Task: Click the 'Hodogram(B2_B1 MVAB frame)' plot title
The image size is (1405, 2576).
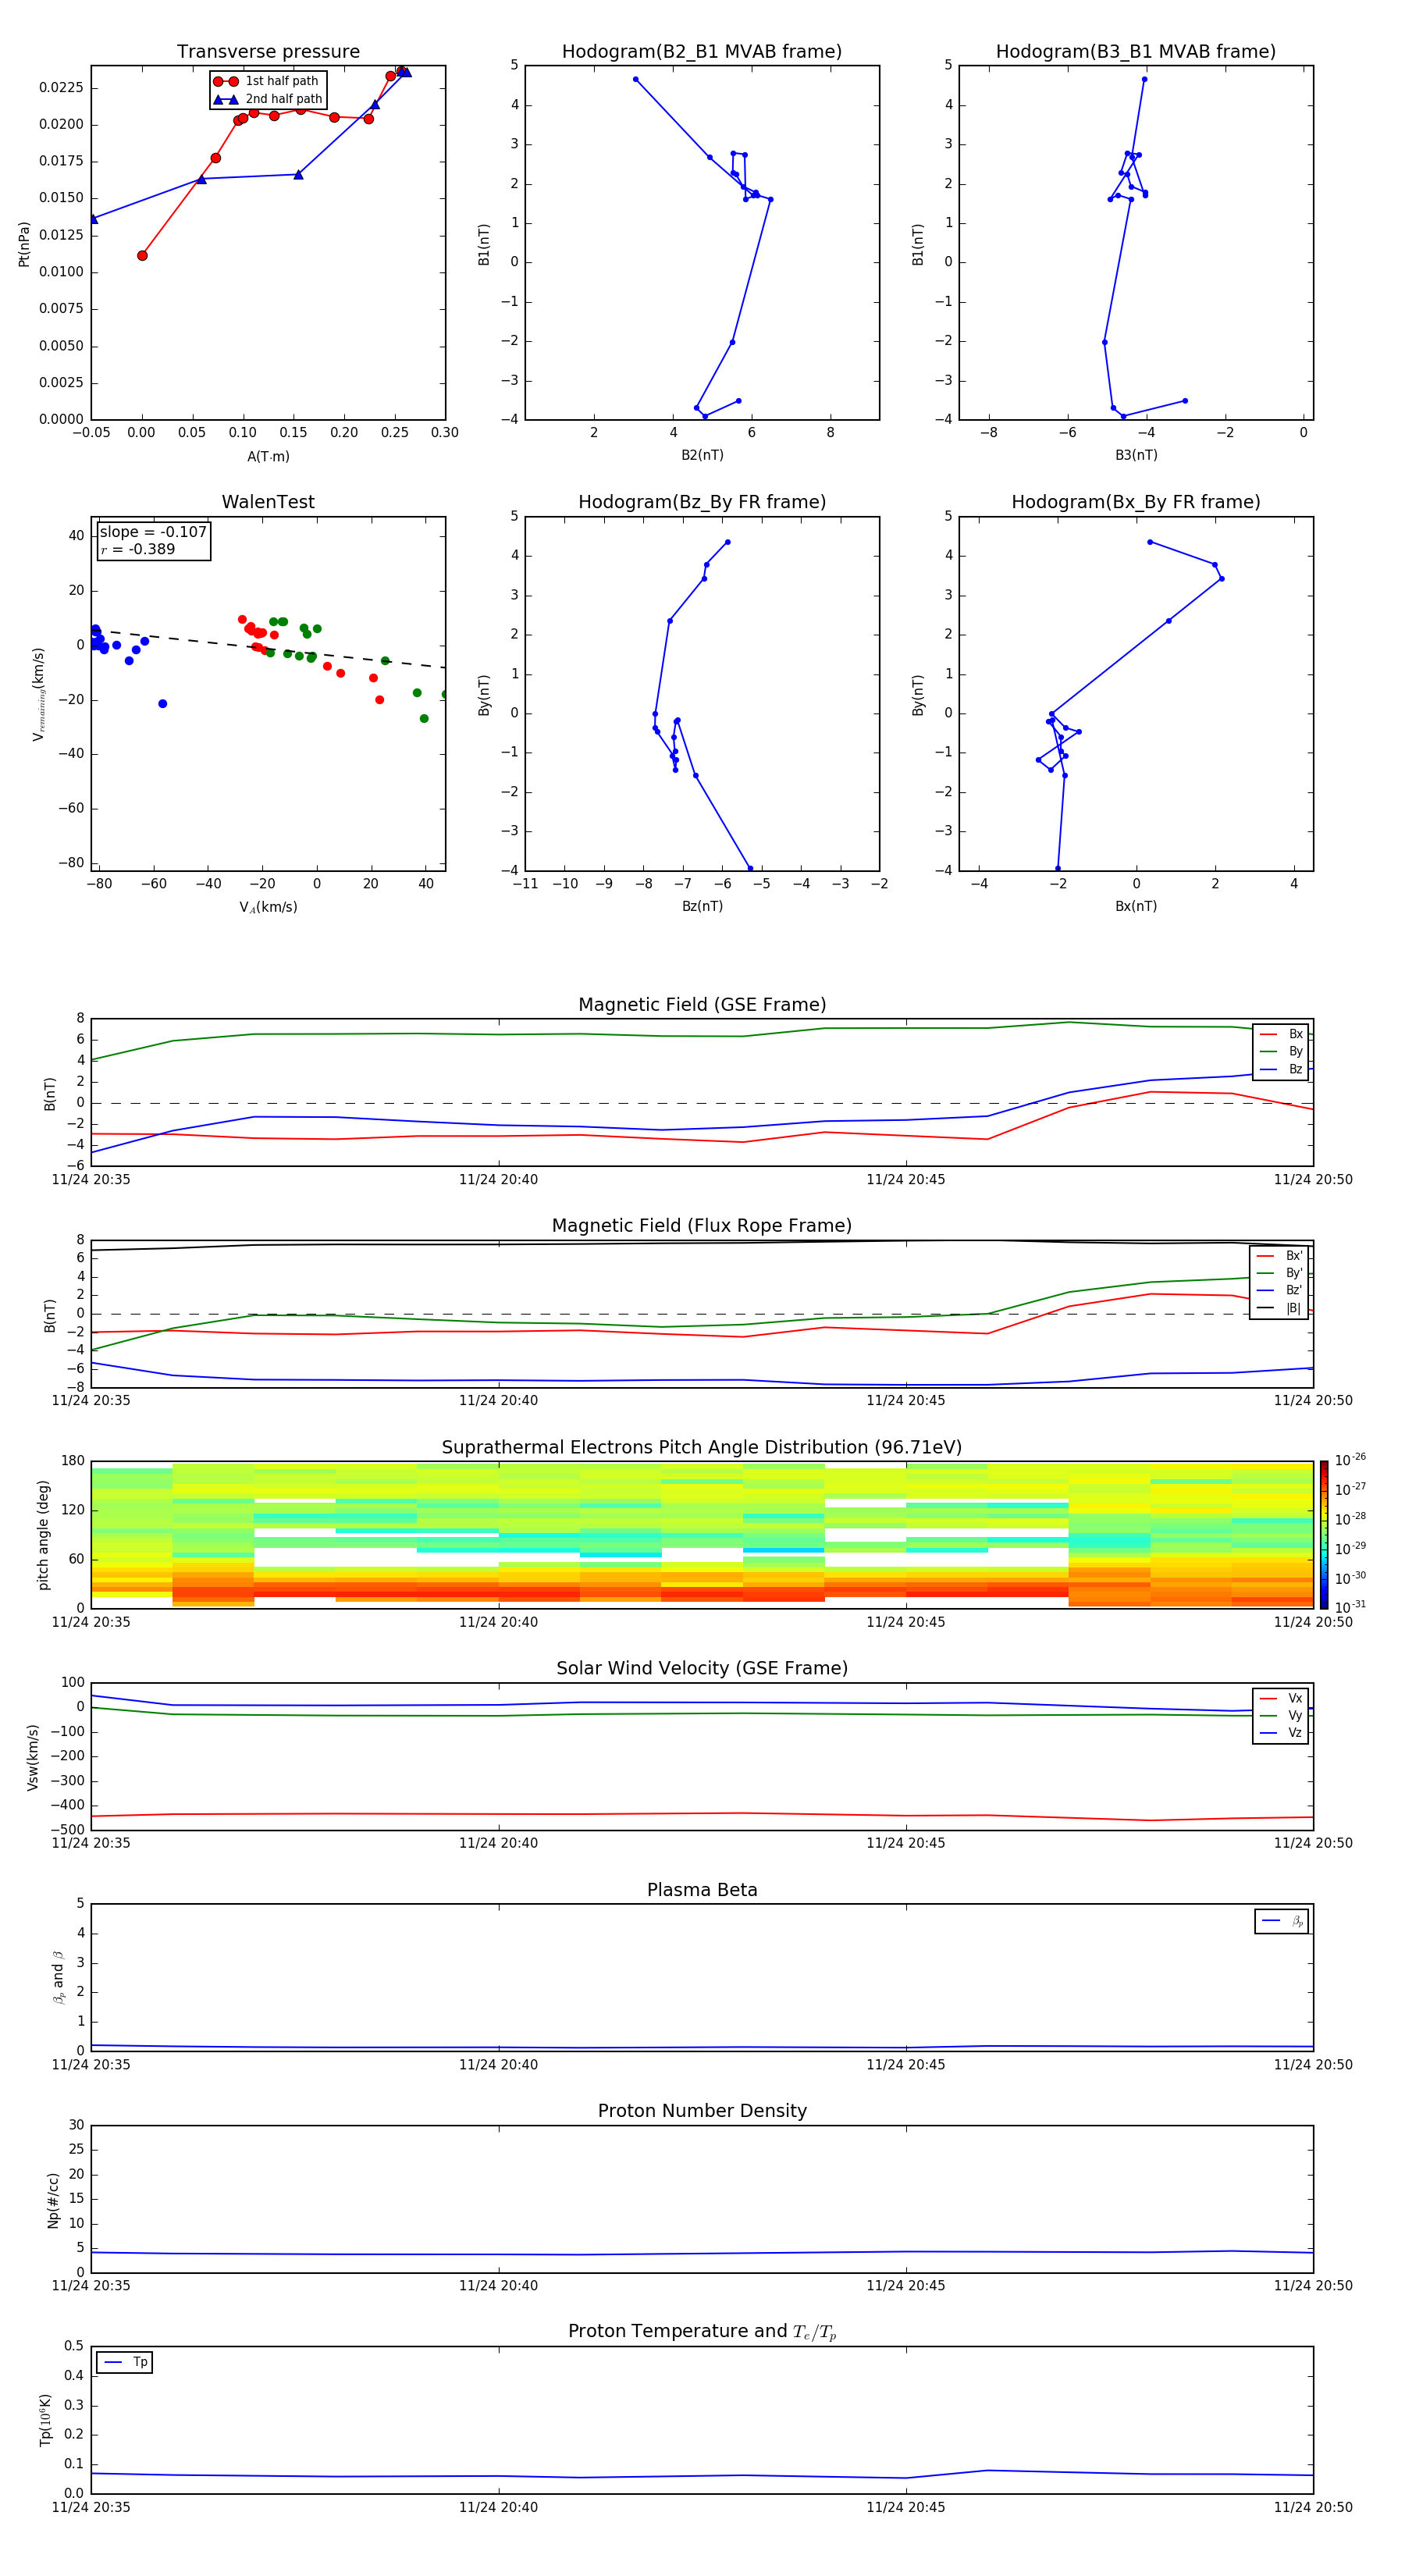Action: pos(701,52)
